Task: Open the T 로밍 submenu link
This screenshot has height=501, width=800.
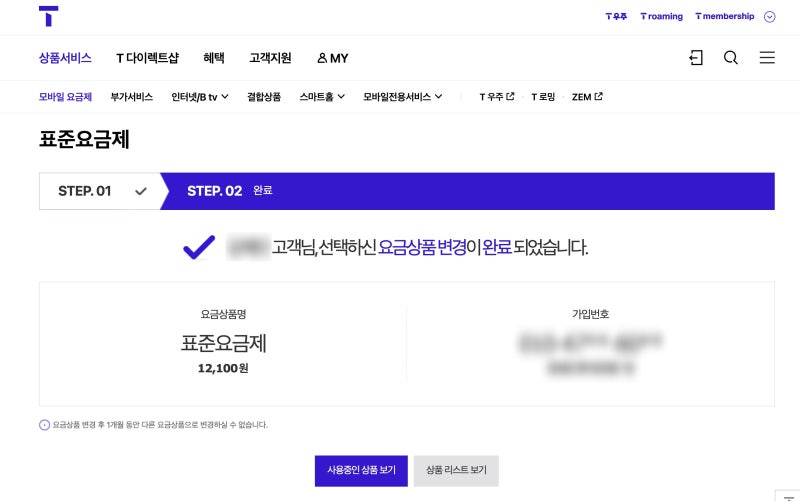Action: click(x=543, y=97)
